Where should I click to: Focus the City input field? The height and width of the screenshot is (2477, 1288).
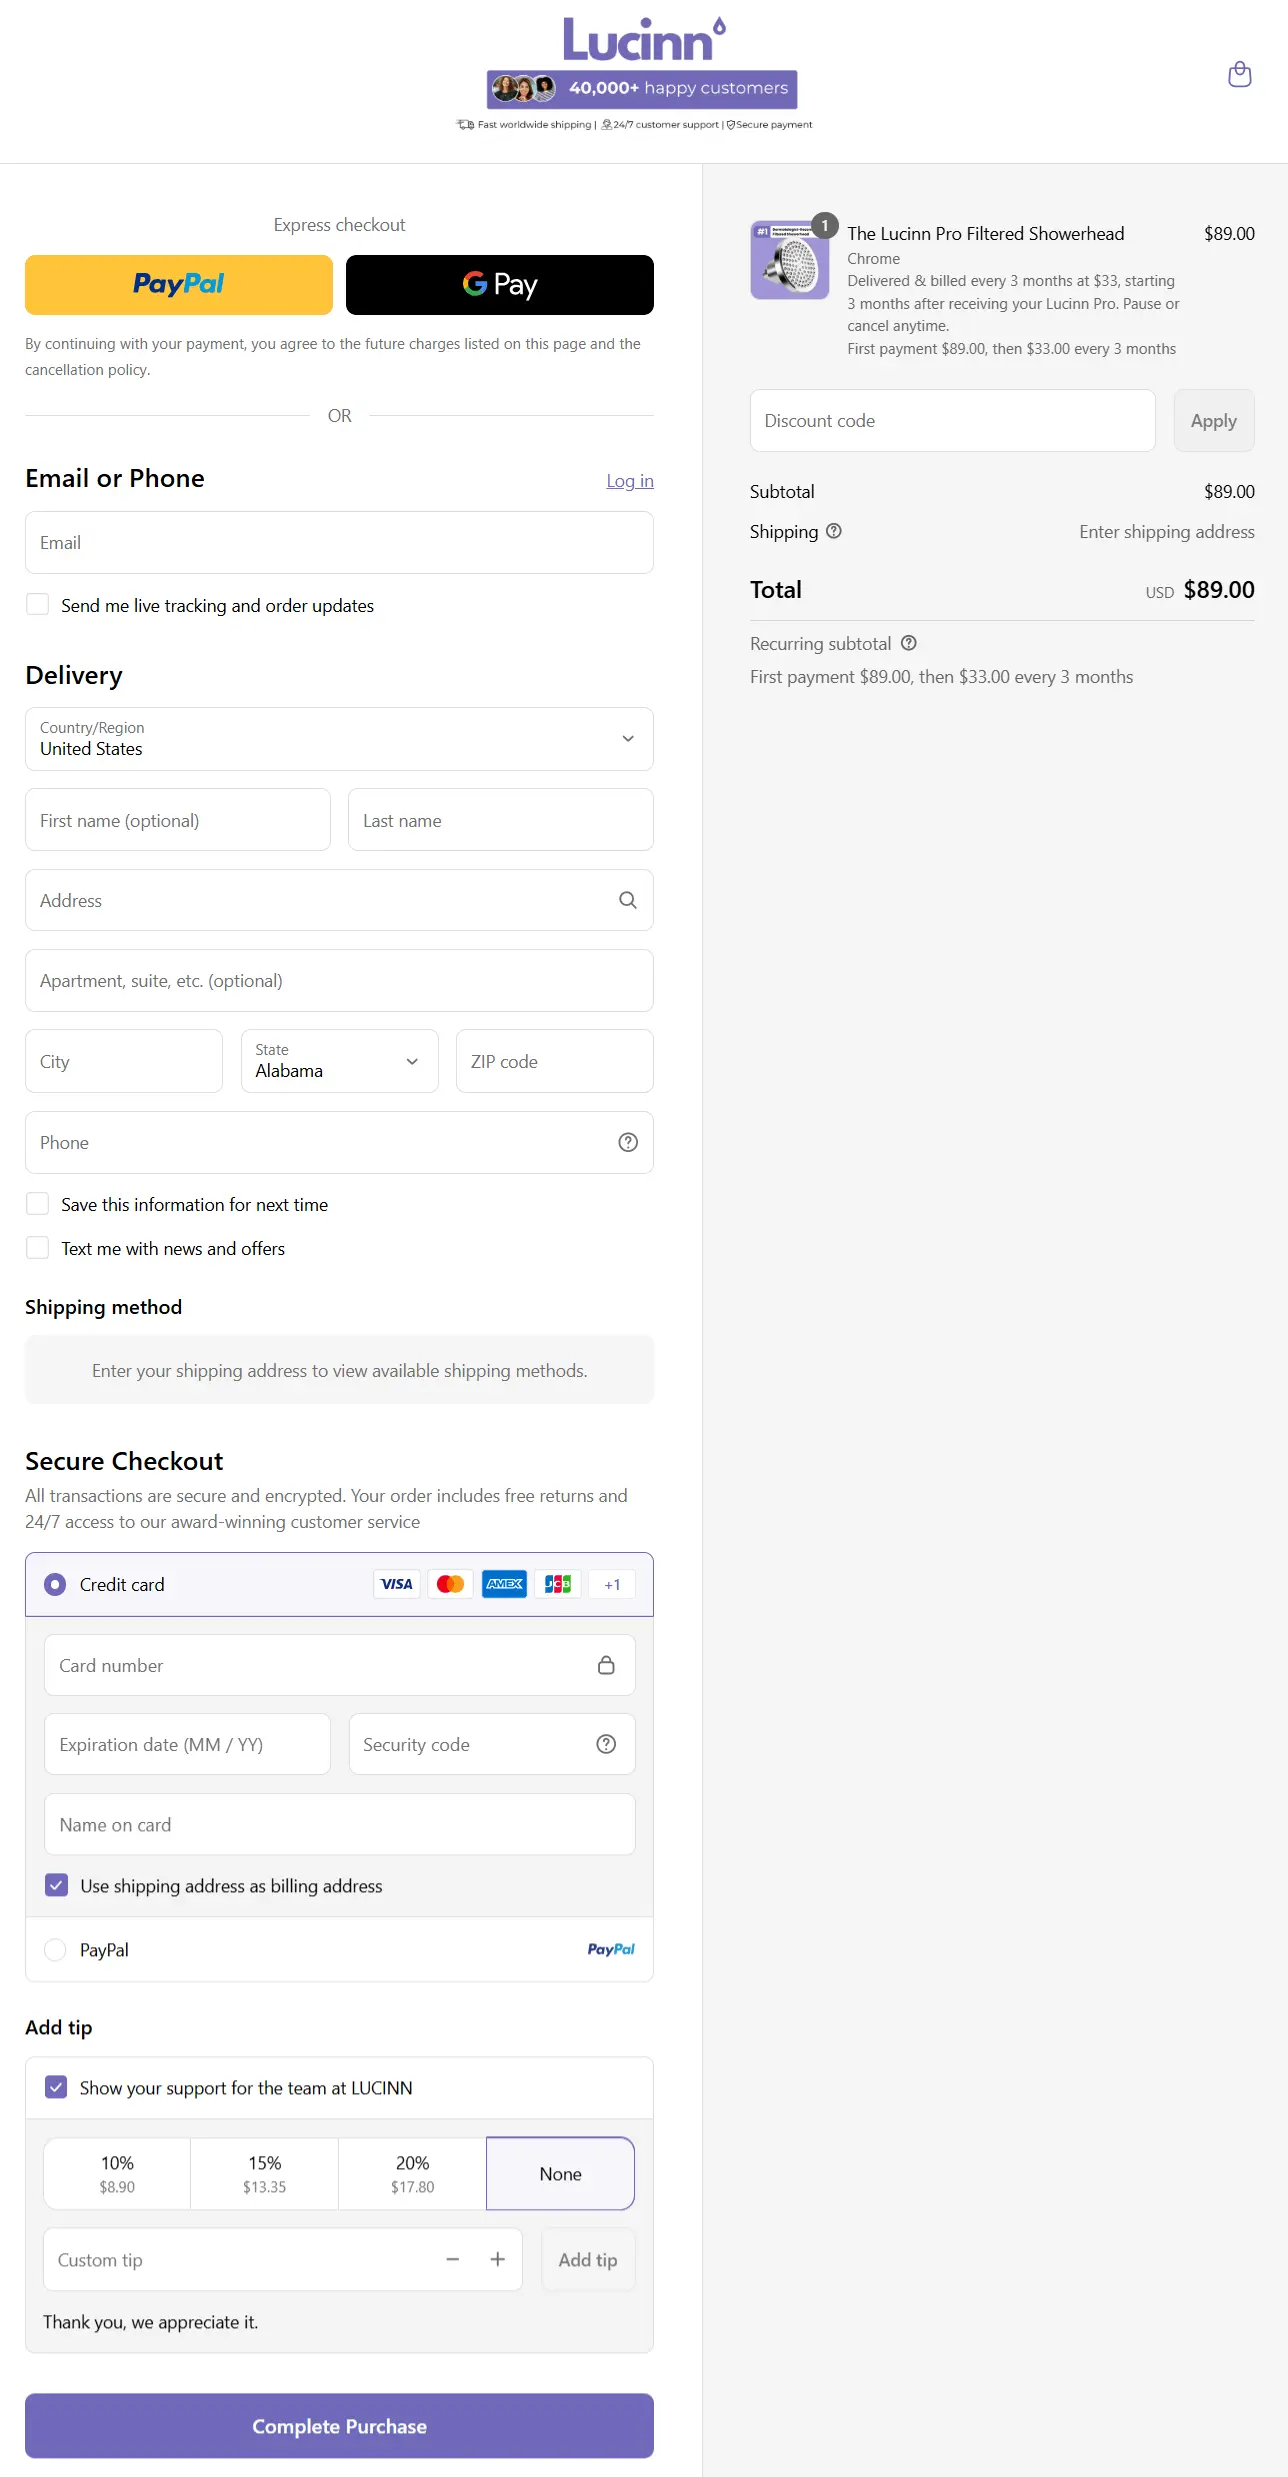click(124, 1061)
